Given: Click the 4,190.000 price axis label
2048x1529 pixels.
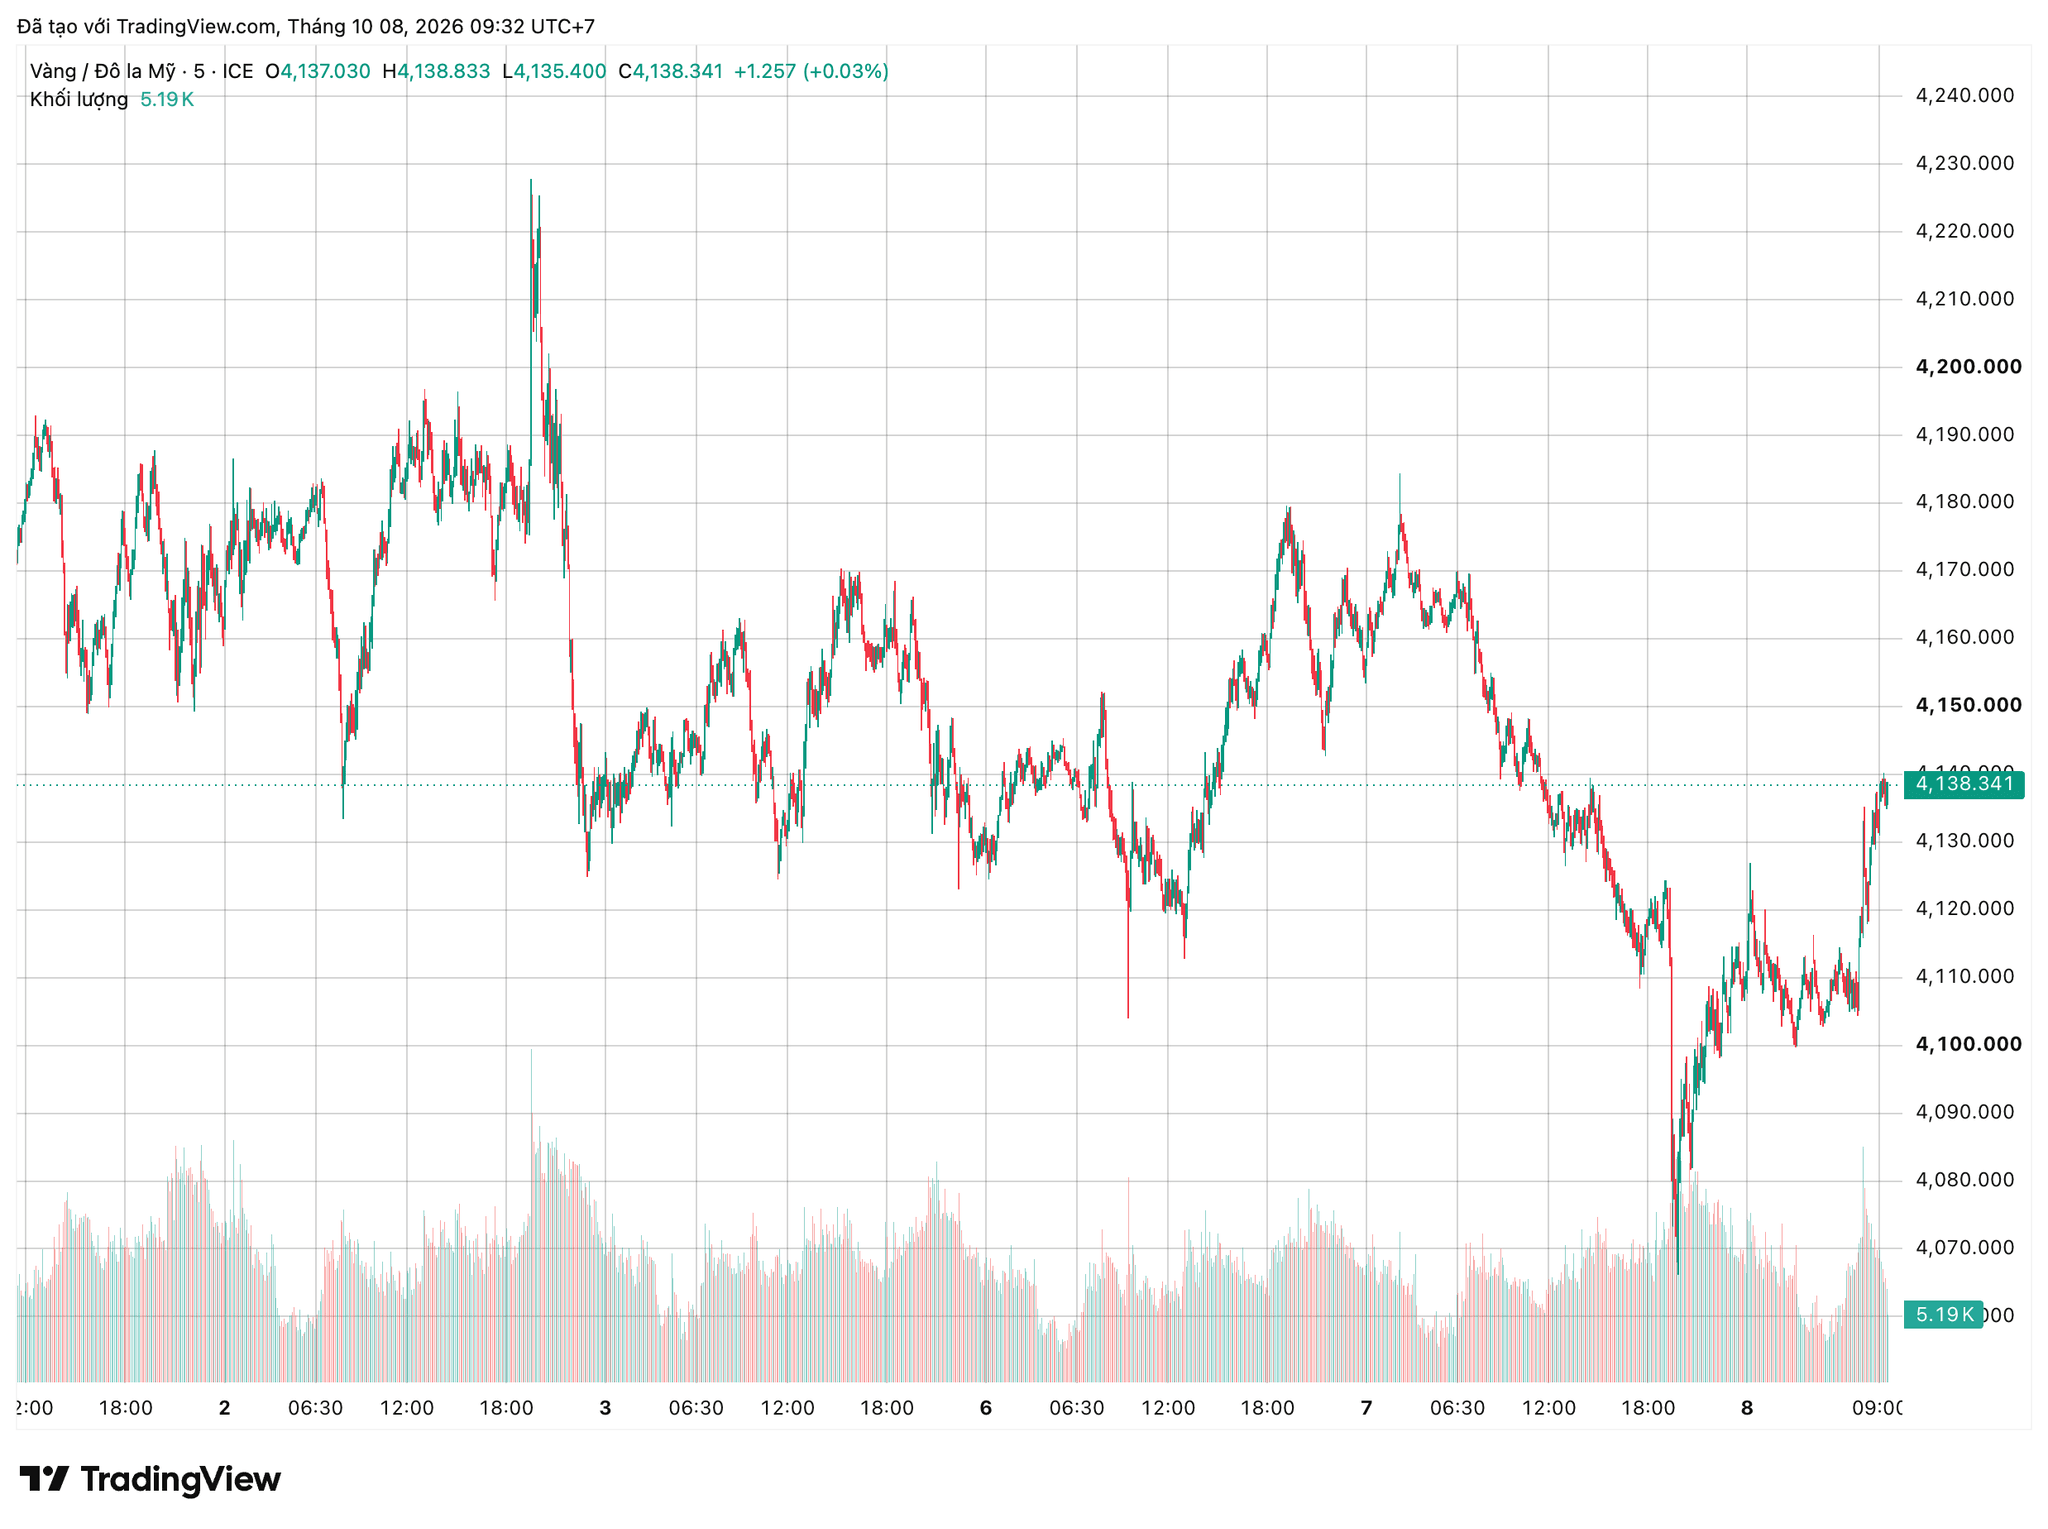Looking at the screenshot, I should [1964, 434].
